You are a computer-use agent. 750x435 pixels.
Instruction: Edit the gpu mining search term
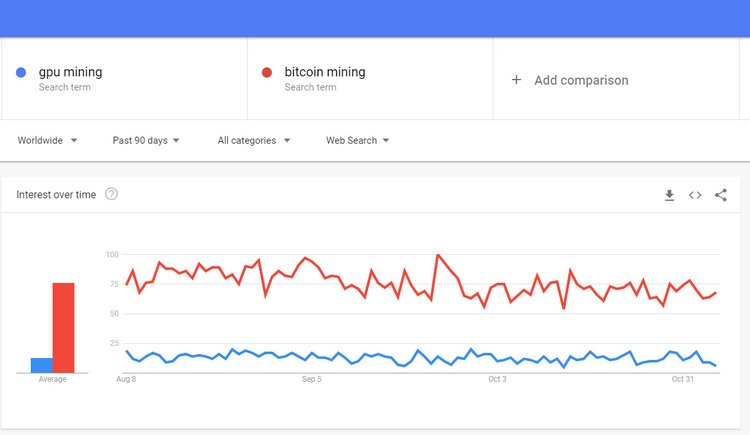pos(70,72)
